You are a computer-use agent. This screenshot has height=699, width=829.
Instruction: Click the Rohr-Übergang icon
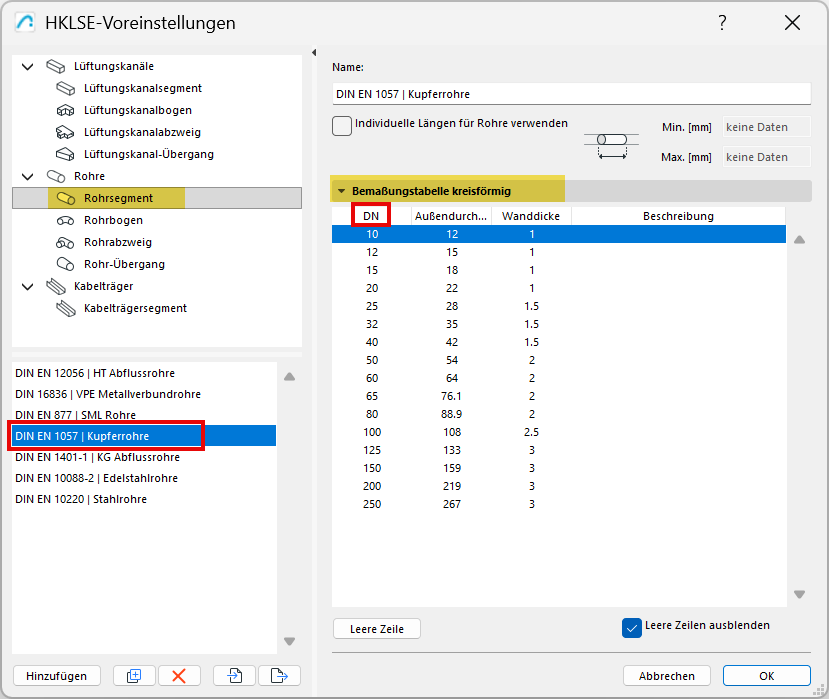(x=66, y=264)
